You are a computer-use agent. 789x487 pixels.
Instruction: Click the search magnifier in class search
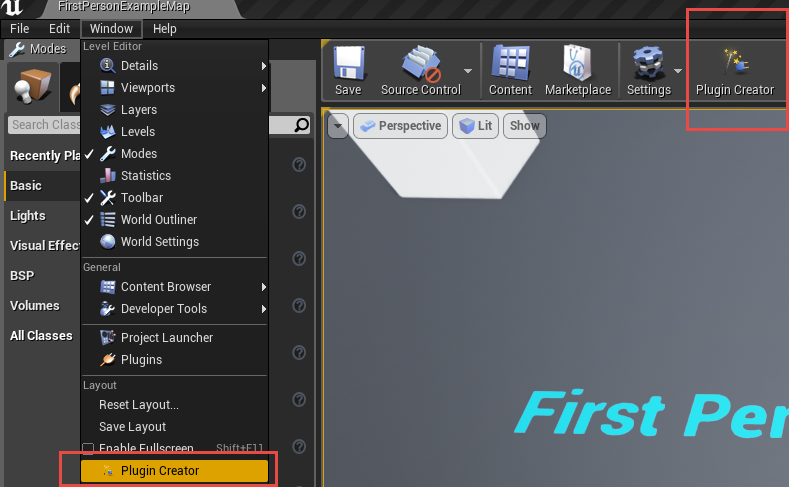point(302,125)
